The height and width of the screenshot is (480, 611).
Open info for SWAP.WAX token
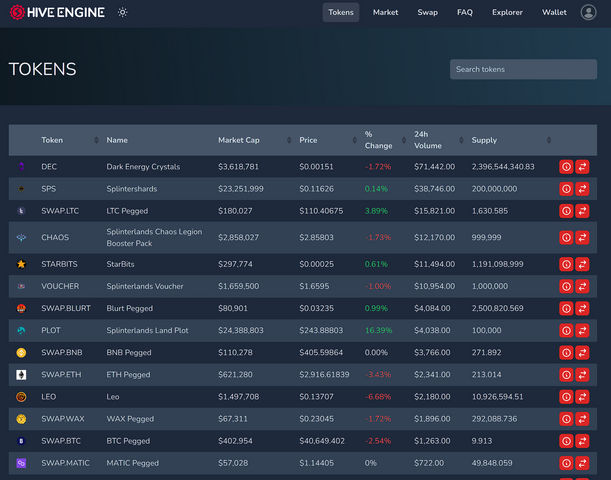click(x=566, y=419)
